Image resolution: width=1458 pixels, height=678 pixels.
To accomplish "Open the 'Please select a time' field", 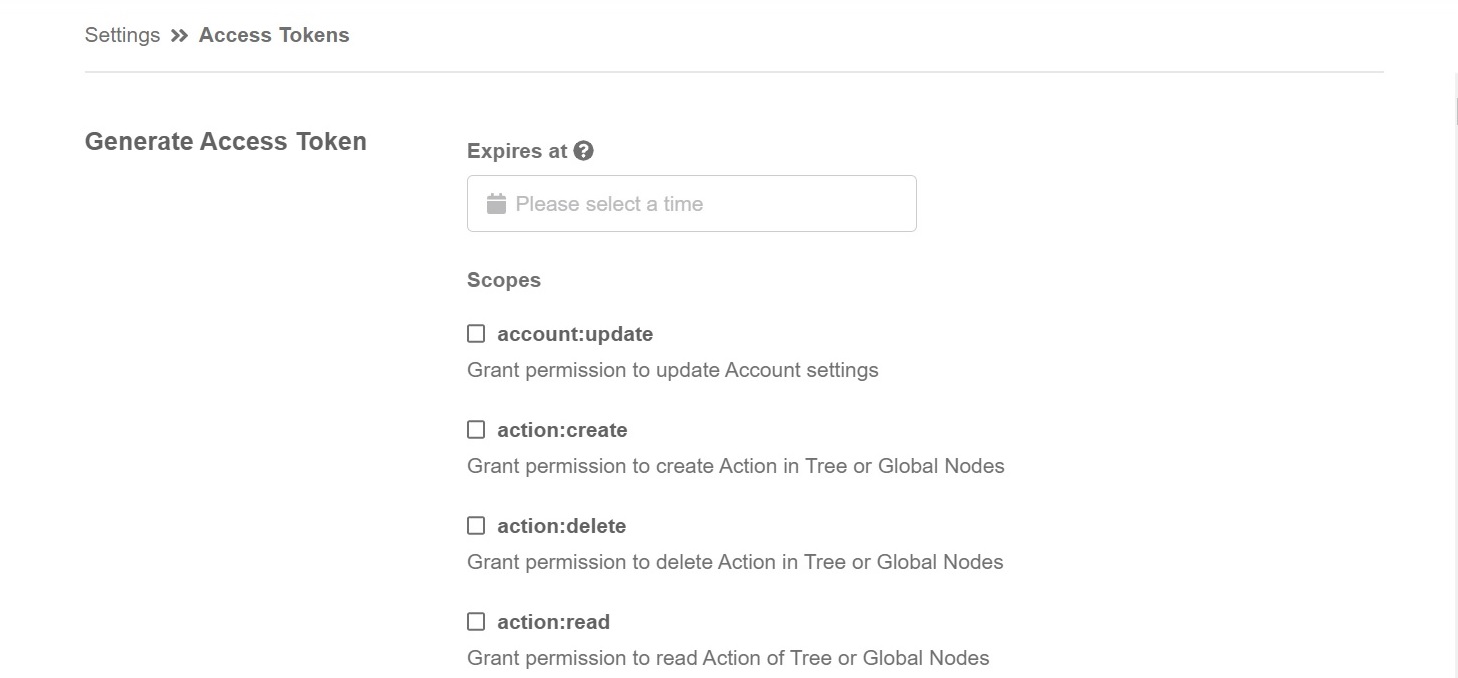I will (x=700, y=204).
